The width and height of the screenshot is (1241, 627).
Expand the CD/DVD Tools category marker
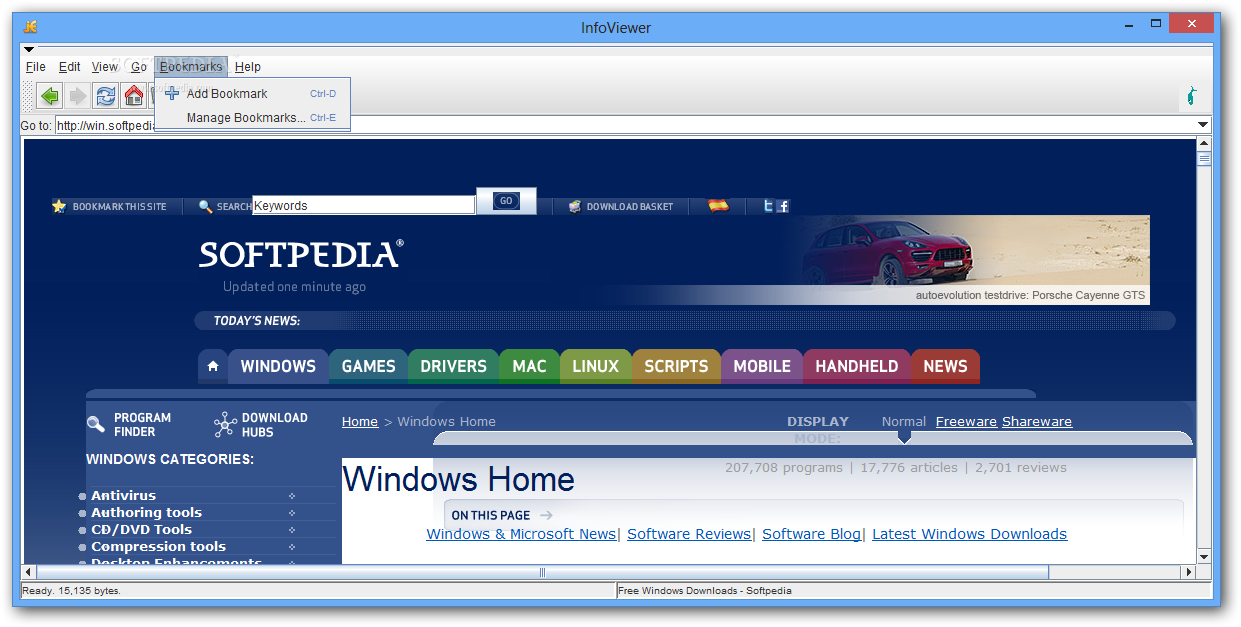[292, 530]
